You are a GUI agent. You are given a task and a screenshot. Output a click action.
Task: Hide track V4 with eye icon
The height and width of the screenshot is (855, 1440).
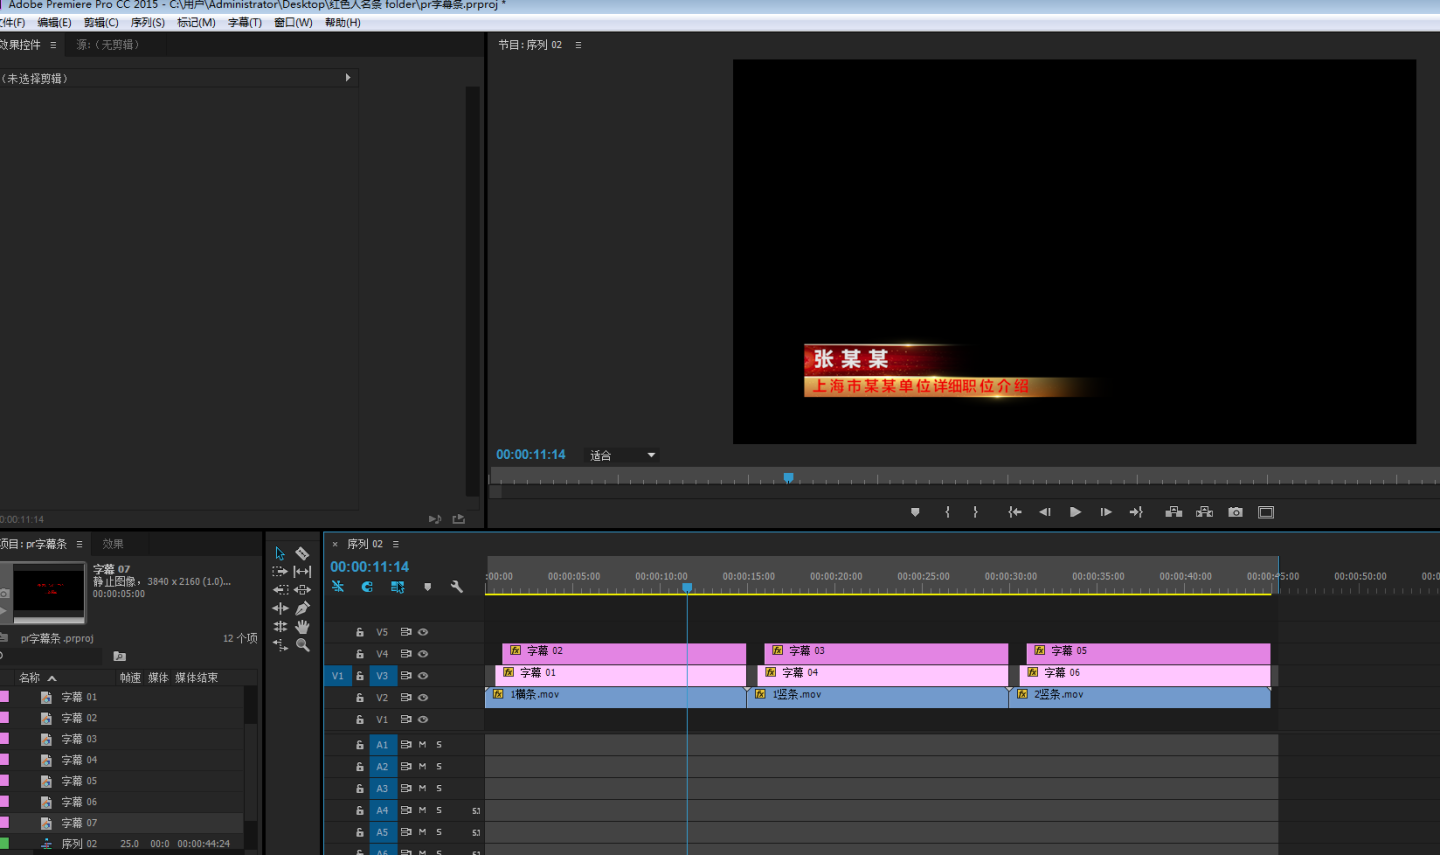point(423,654)
